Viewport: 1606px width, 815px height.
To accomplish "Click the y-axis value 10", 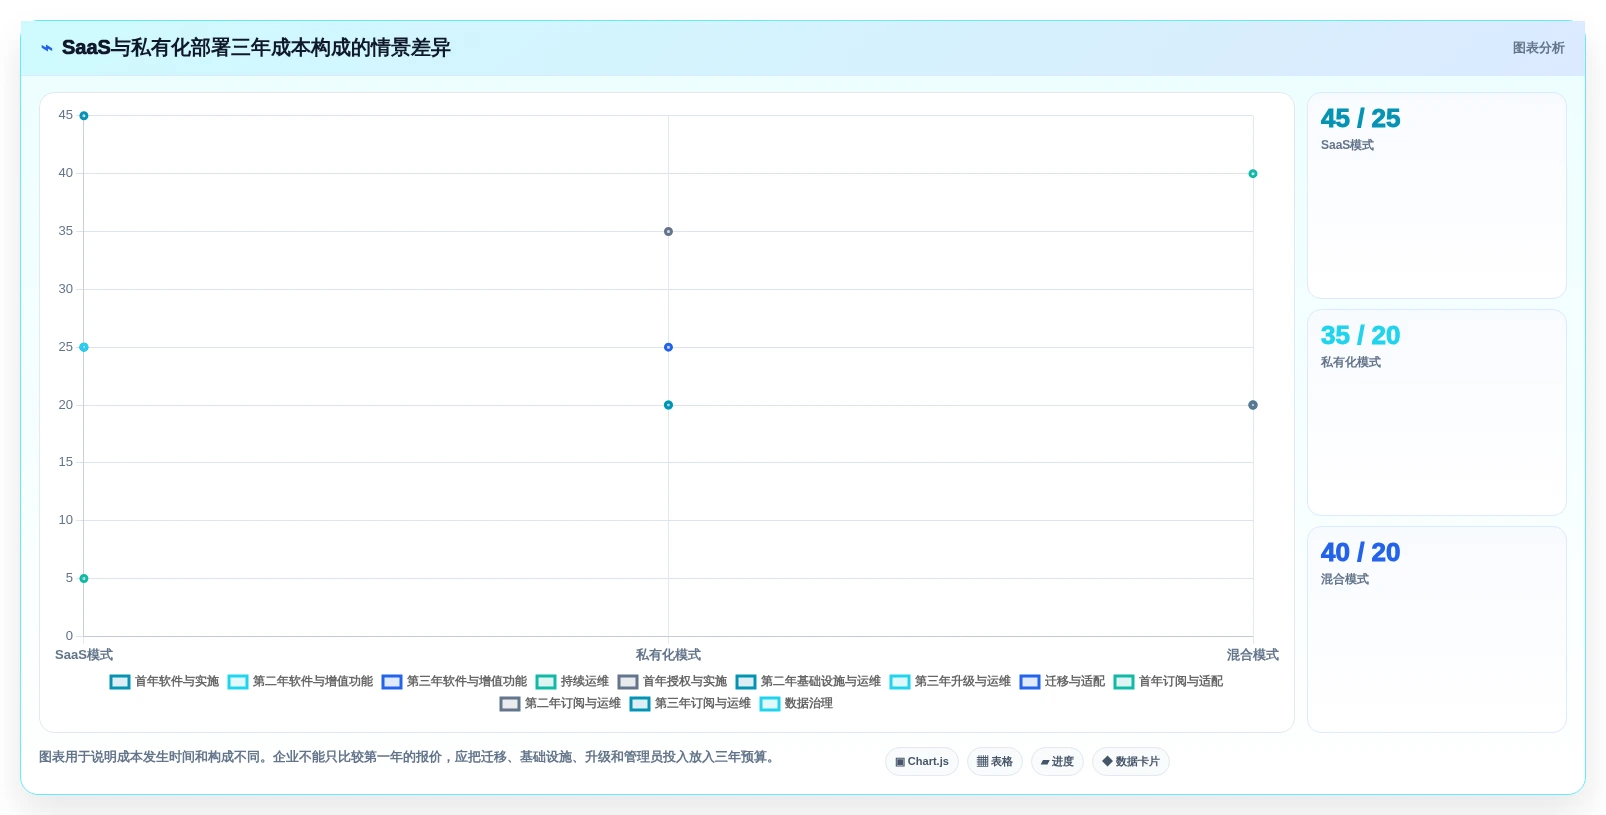I will (x=66, y=520).
